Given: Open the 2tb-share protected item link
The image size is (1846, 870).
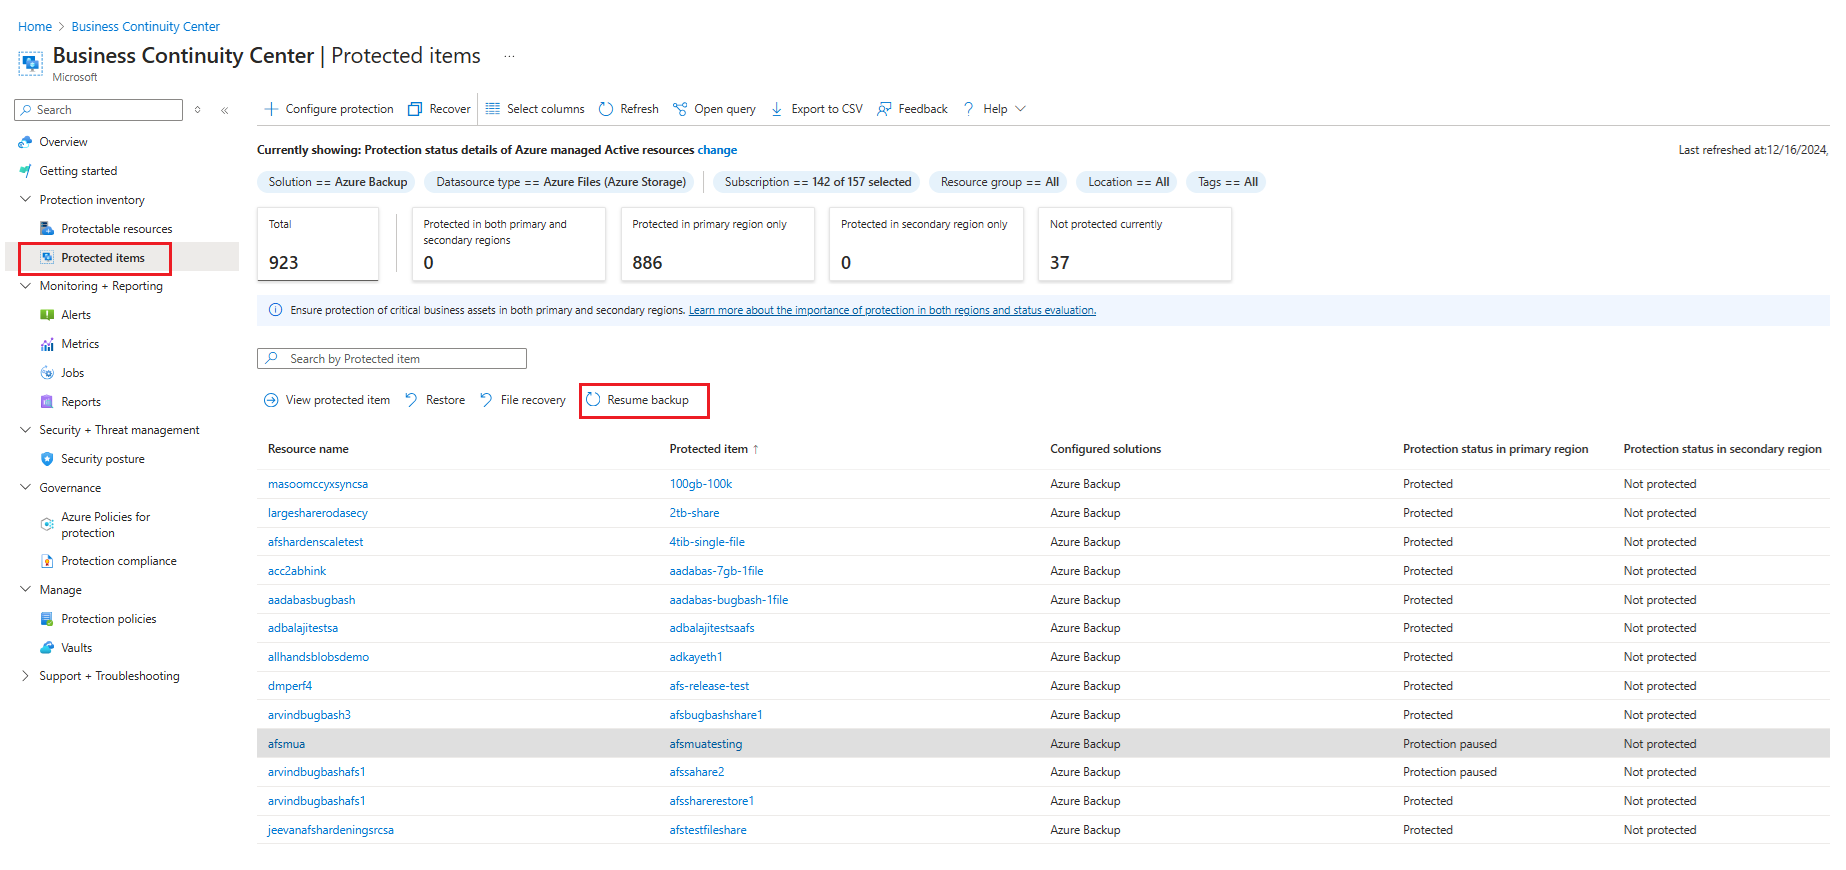Looking at the screenshot, I should pyautogui.click(x=694, y=513).
